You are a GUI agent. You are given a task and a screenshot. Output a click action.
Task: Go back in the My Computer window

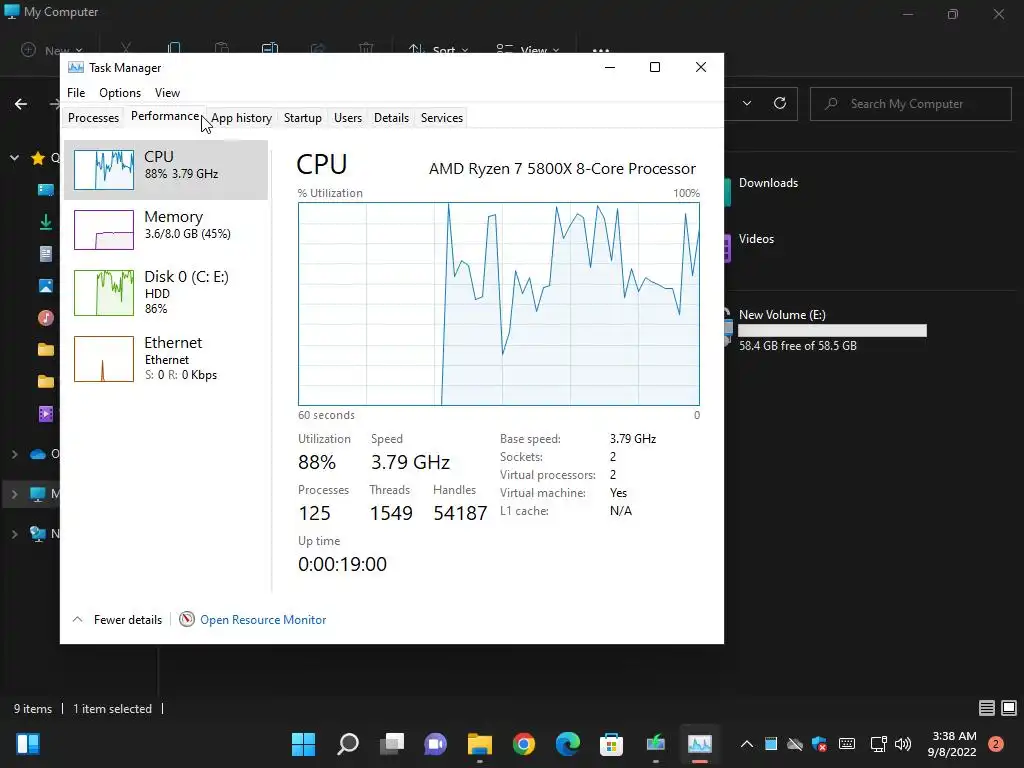tap(21, 104)
